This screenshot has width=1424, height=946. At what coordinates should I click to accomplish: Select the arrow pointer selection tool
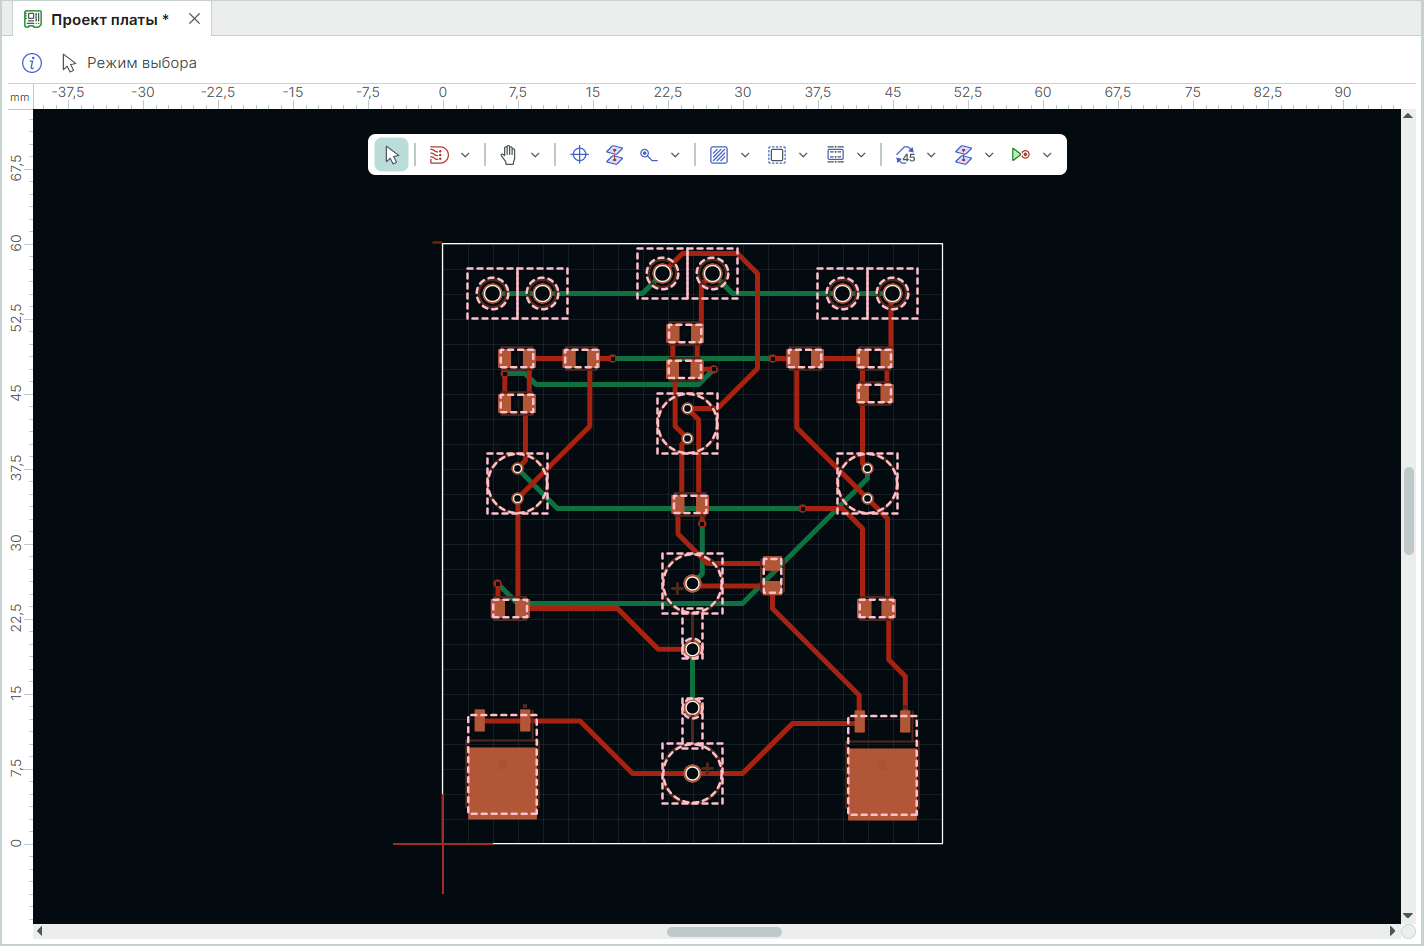(391, 155)
